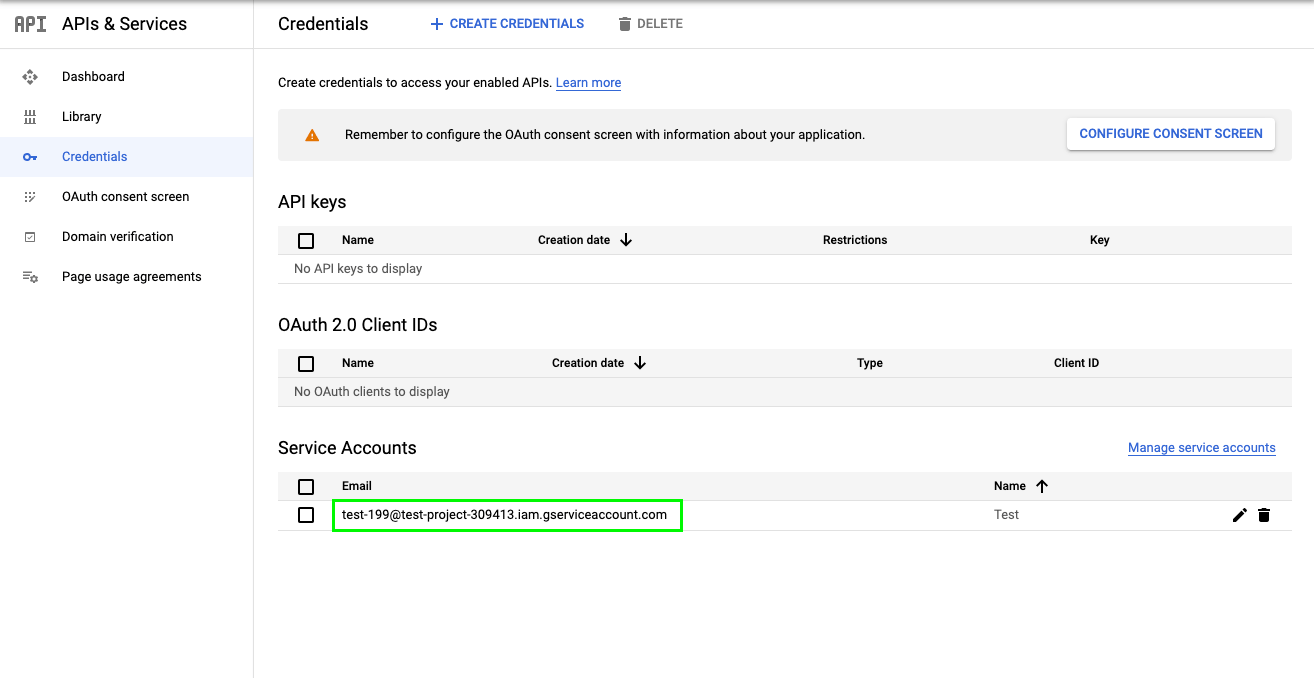Check the API keys select-all checkbox
1314x678 pixels.
pos(306,241)
